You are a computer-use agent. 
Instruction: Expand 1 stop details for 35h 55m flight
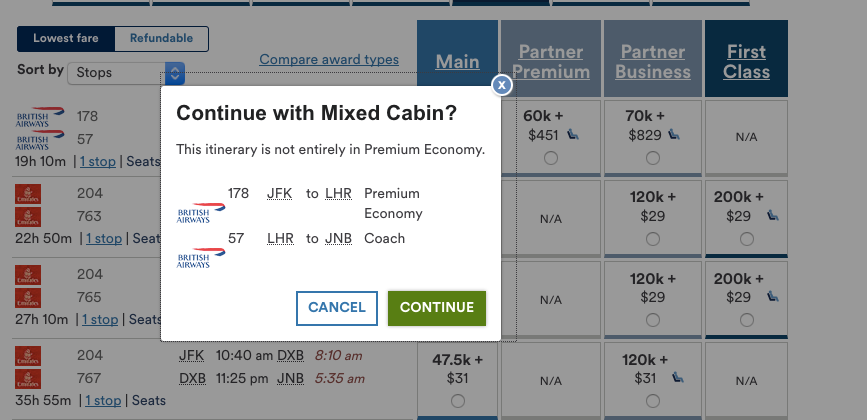tap(101, 400)
